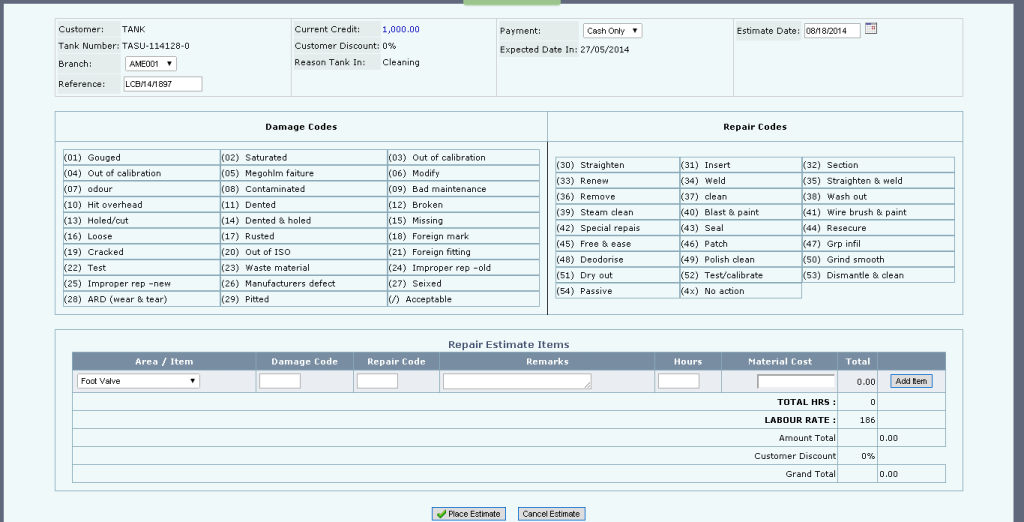
Task: Click the Reference input field LCB/14/1897
Action: (163, 84)
